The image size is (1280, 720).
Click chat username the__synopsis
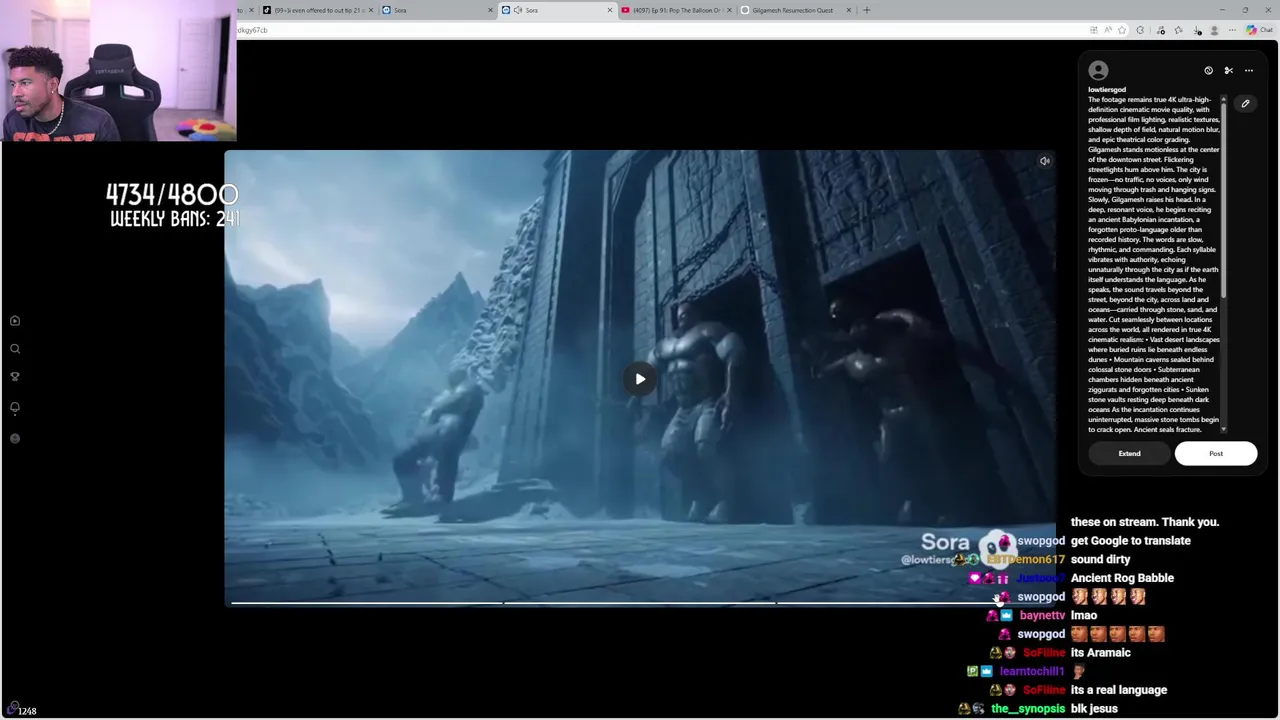[x=1028, y=709]
